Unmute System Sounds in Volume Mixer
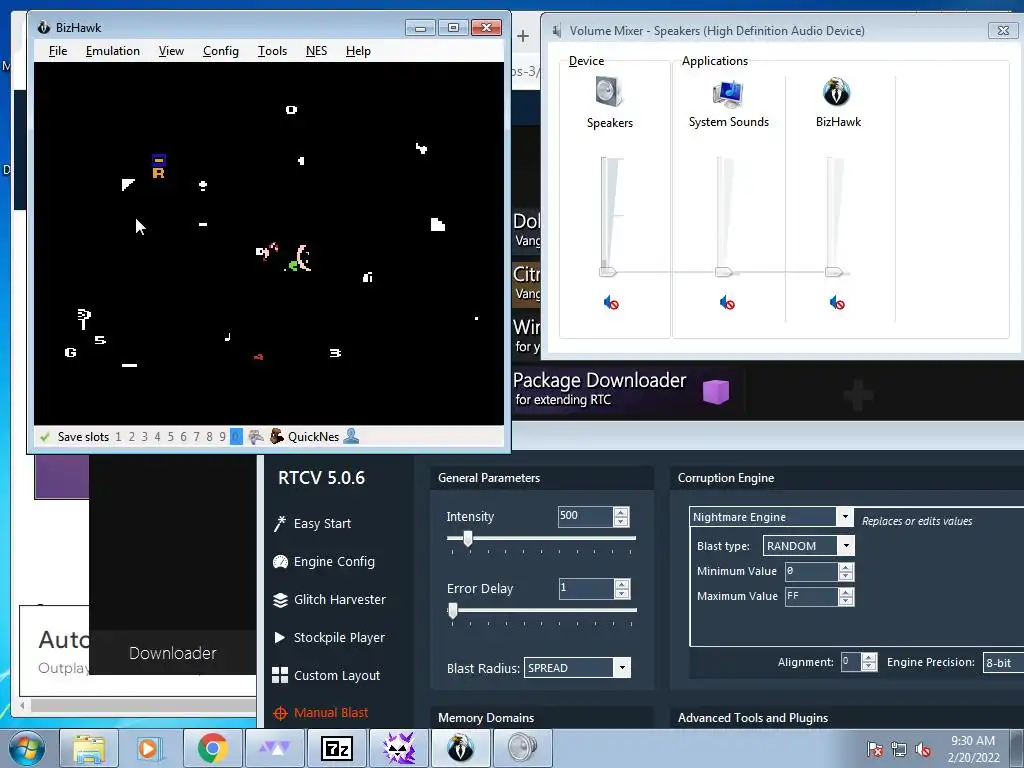 [727, 302]
